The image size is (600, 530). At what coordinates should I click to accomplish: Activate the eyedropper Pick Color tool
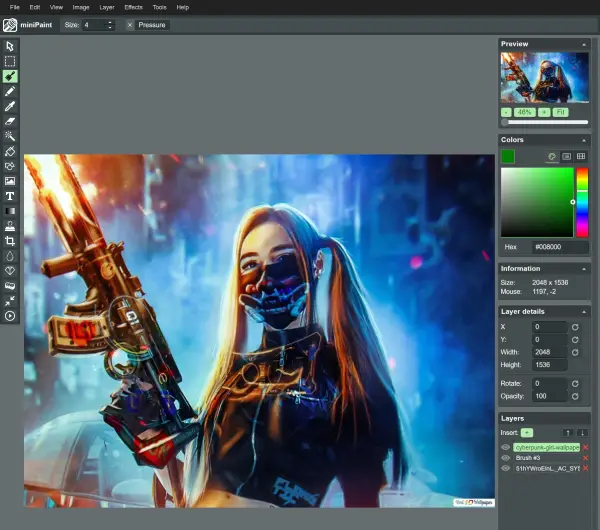10,106
